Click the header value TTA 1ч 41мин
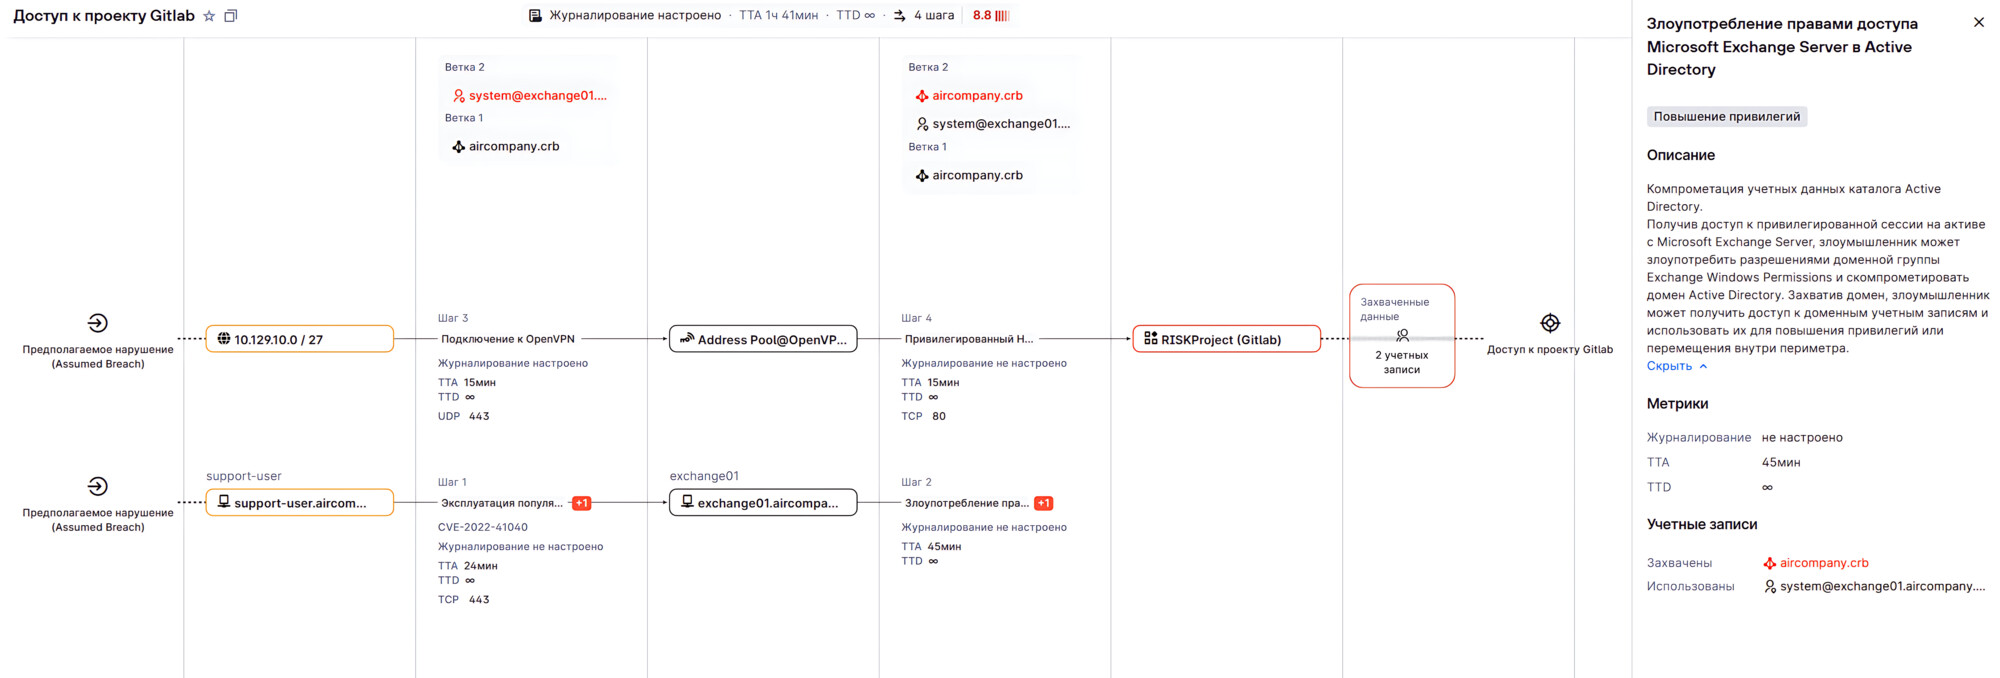 (778, 16)
